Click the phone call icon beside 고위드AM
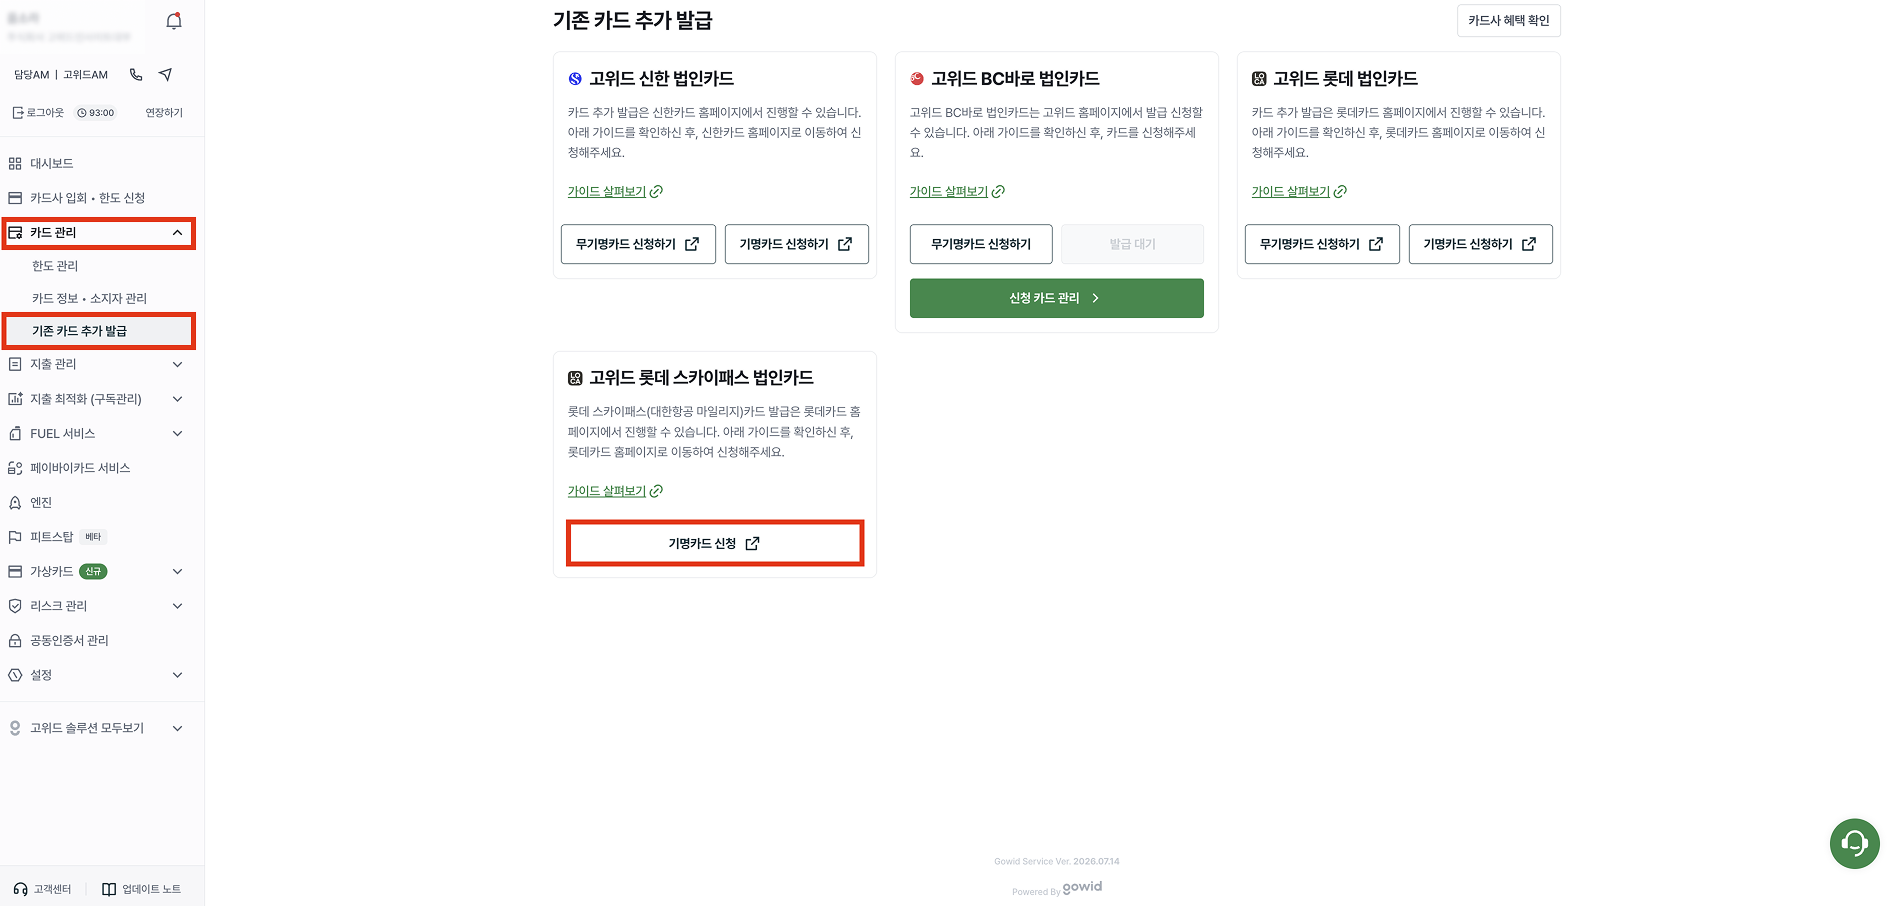 pyautogui.click(x=136, y=75)
